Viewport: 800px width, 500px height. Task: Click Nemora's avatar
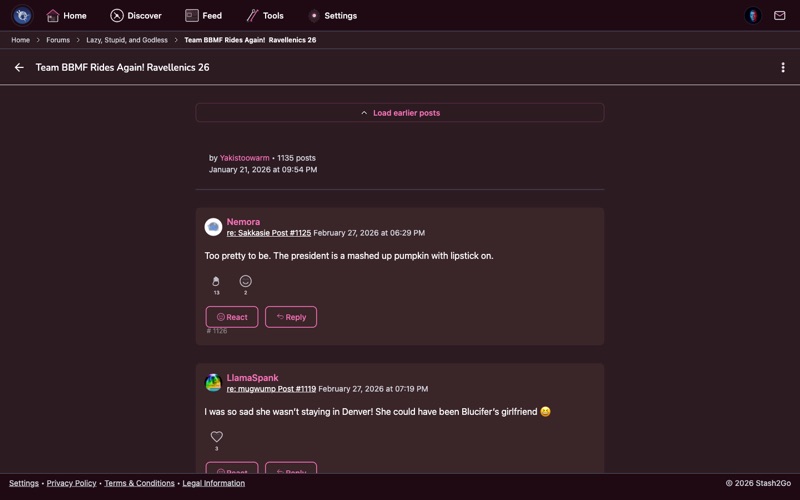click(213, 227)
